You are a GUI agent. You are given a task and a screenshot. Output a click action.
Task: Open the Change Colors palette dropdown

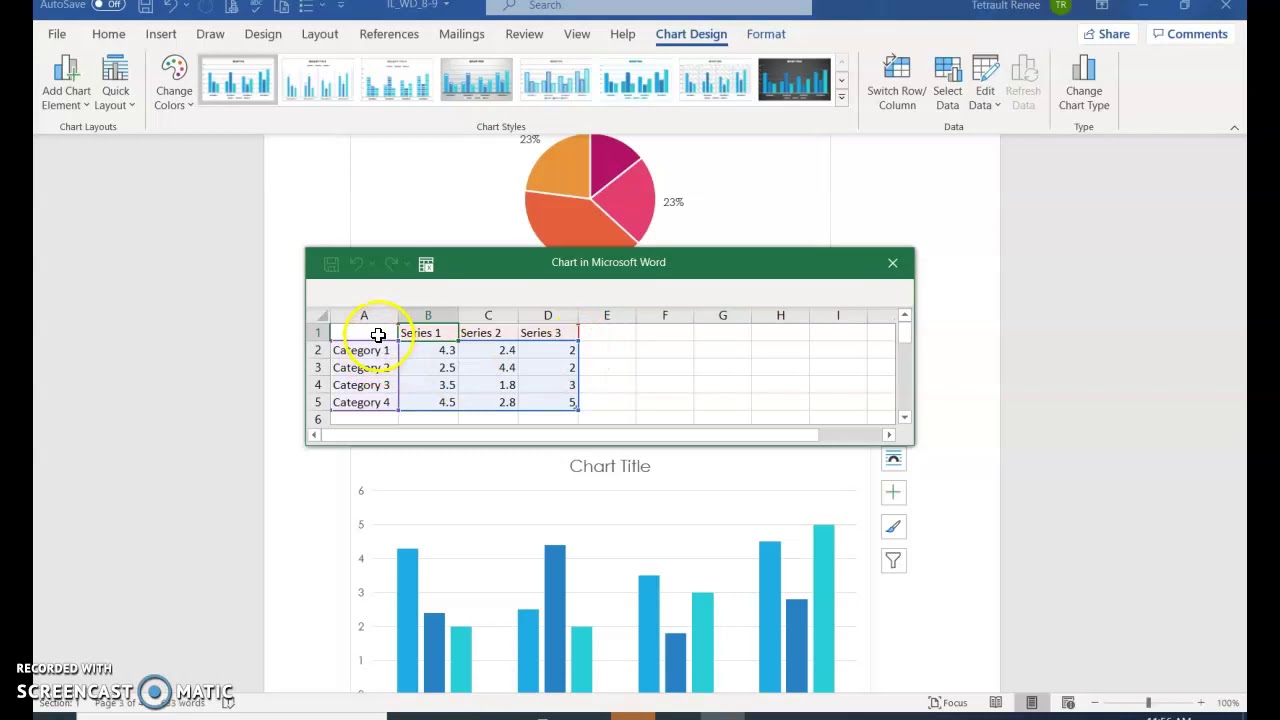click(174, 83)
